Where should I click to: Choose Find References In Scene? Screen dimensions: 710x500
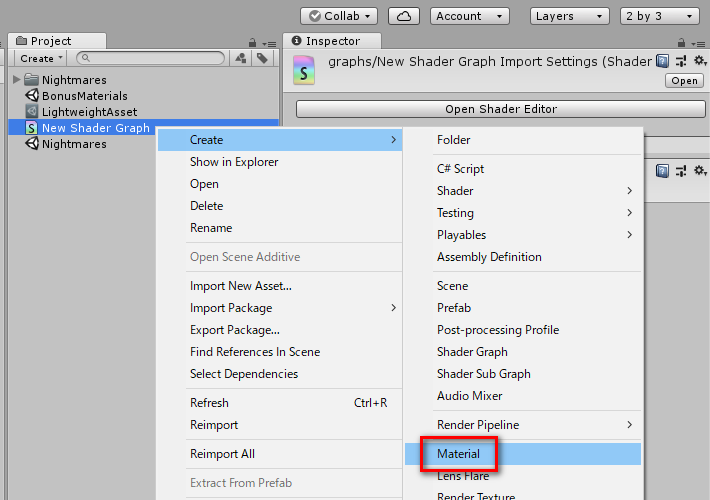(x=280, y=352)
